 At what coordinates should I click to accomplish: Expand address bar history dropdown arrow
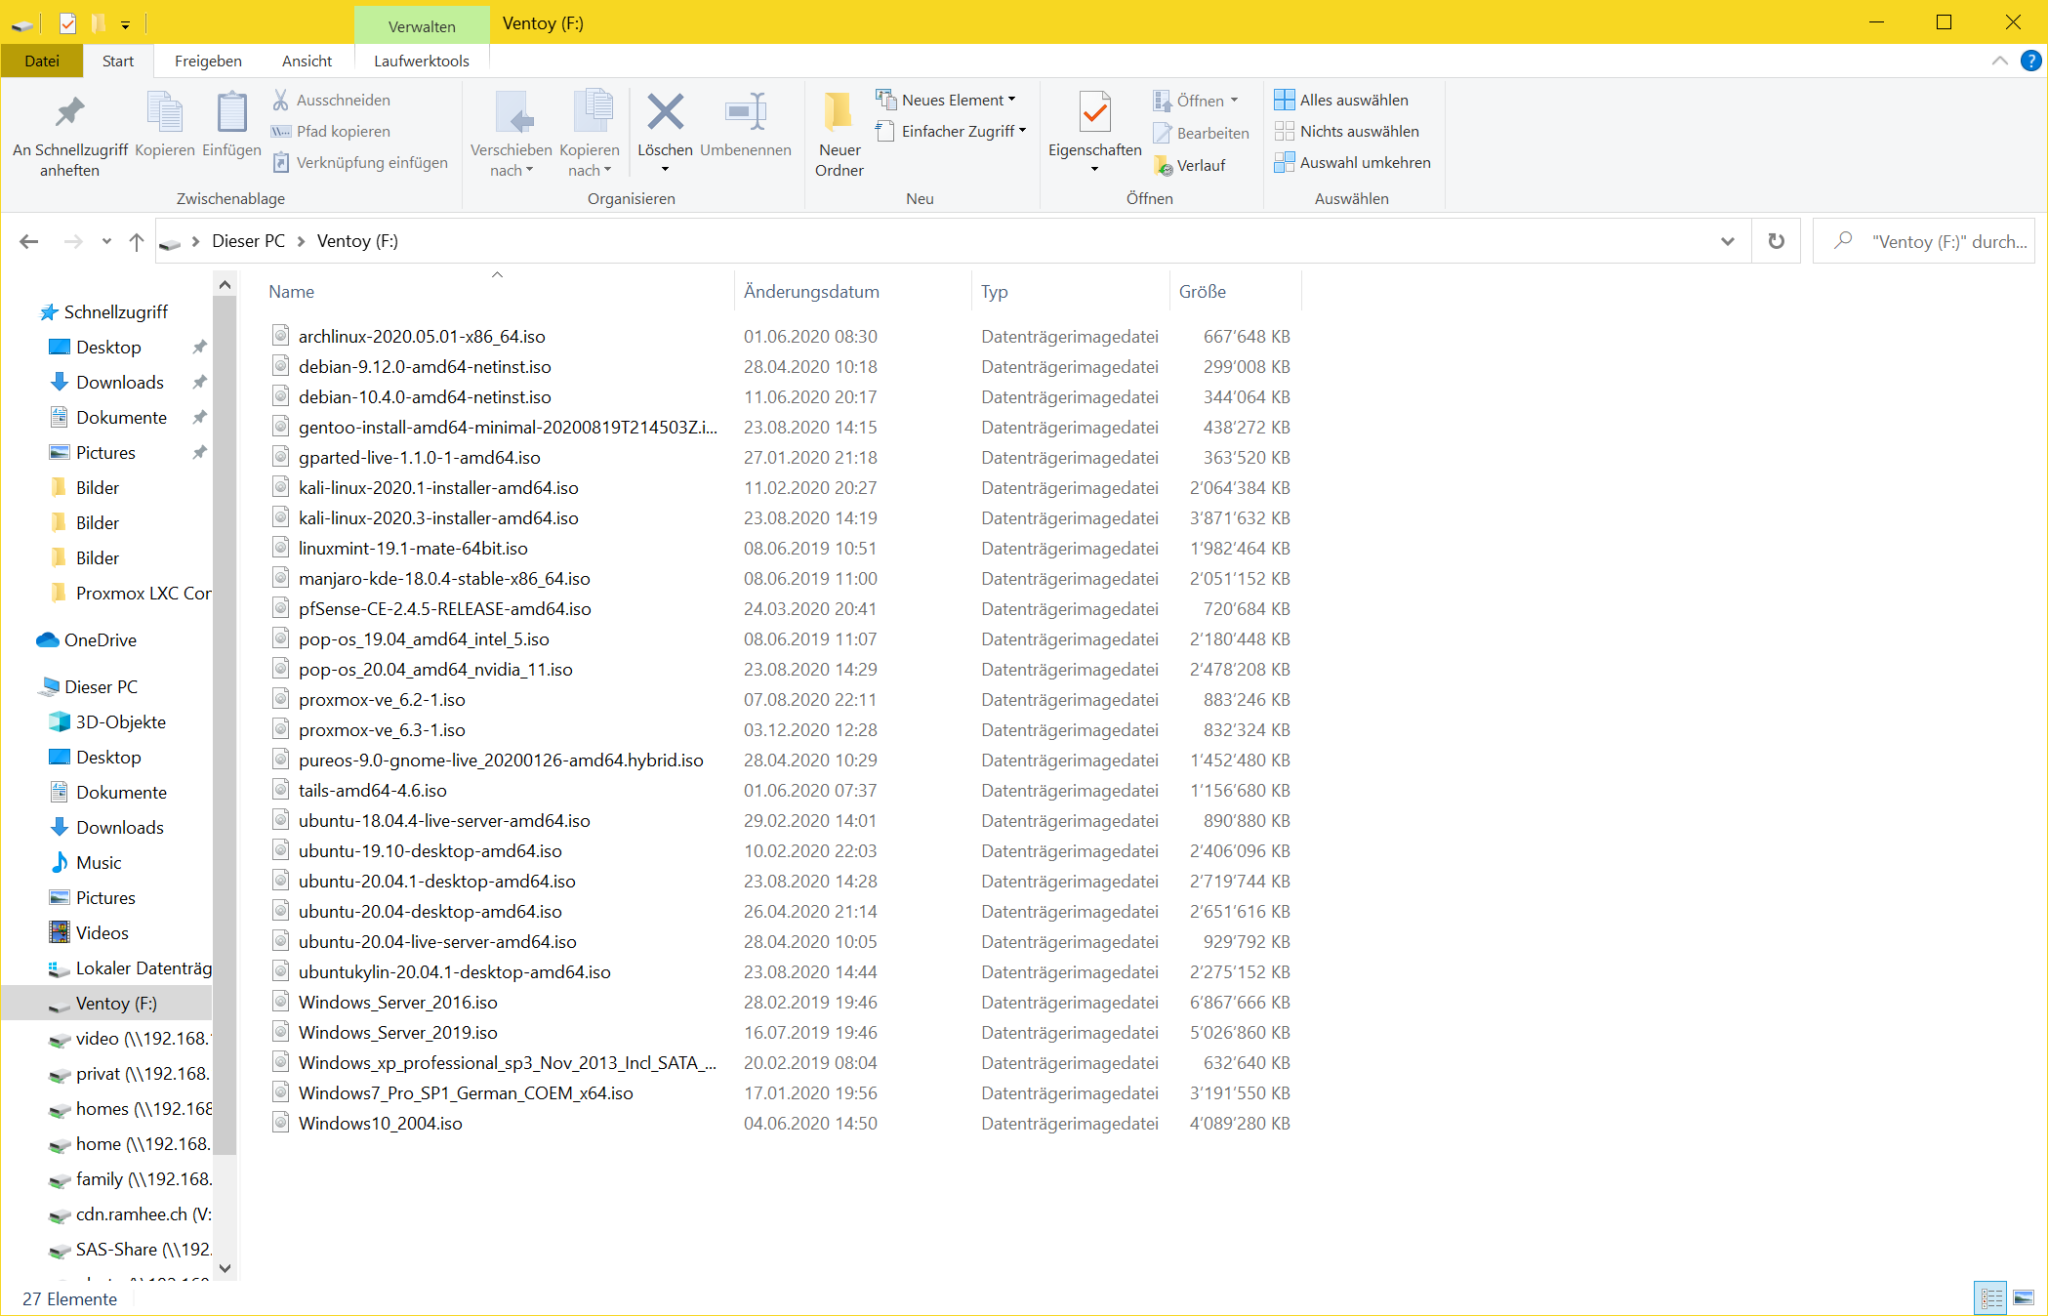tap(1727, 241)
